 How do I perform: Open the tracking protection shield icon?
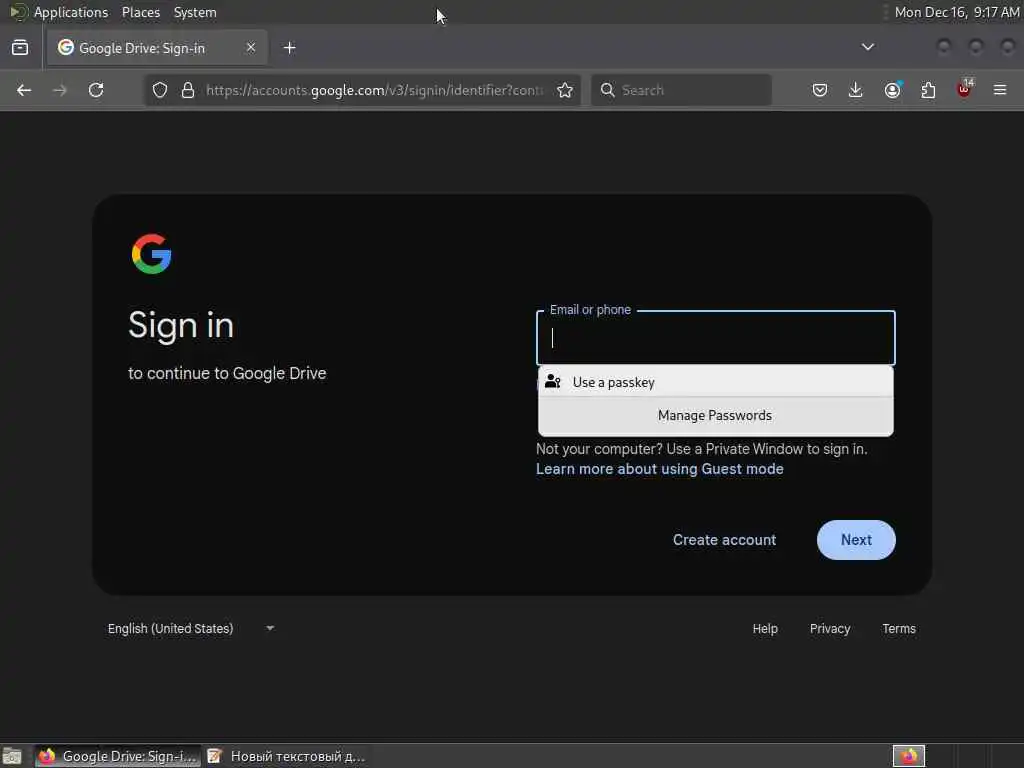[160, 90]
